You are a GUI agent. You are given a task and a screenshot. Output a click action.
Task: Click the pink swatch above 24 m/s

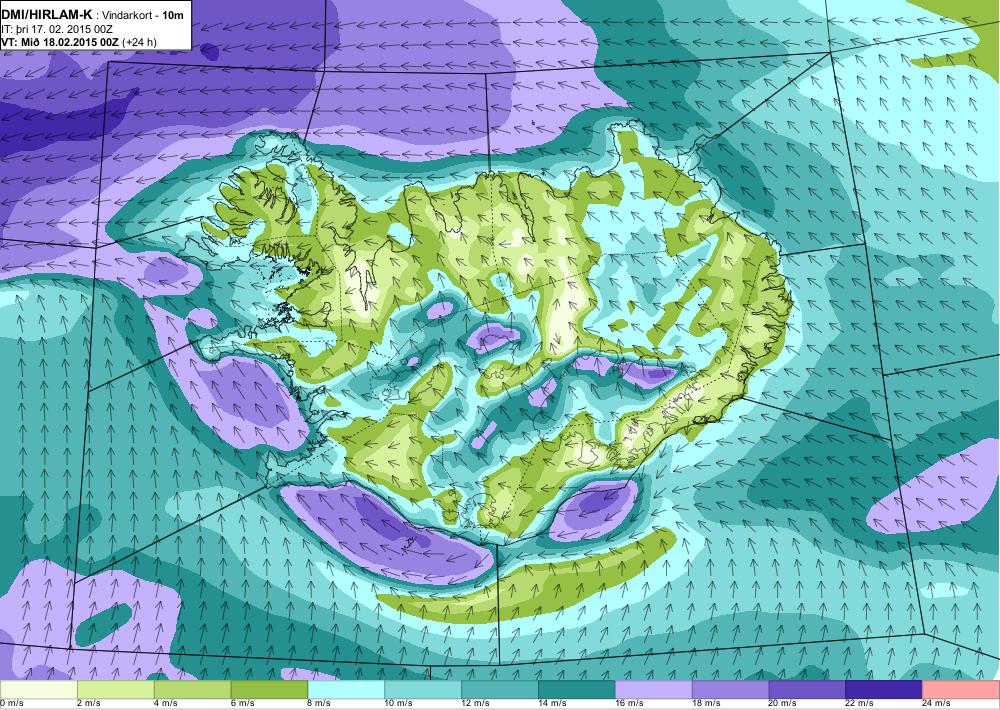(961, 690)
